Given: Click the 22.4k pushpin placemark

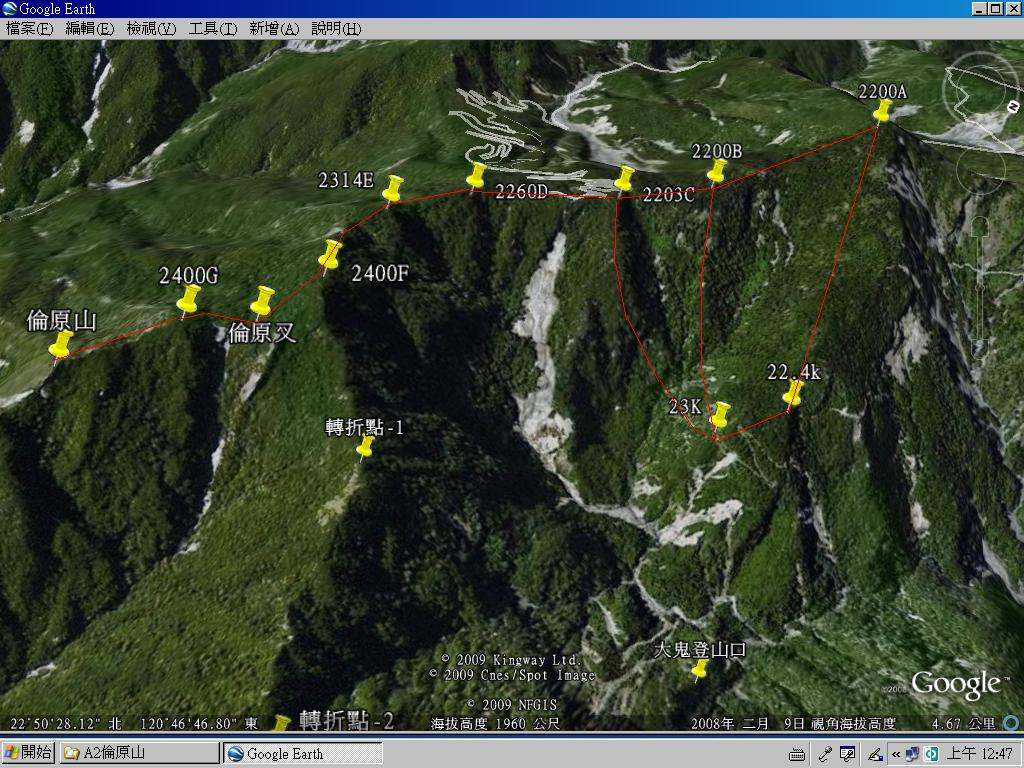Looking at the screenshot, I should coord(794,394).
